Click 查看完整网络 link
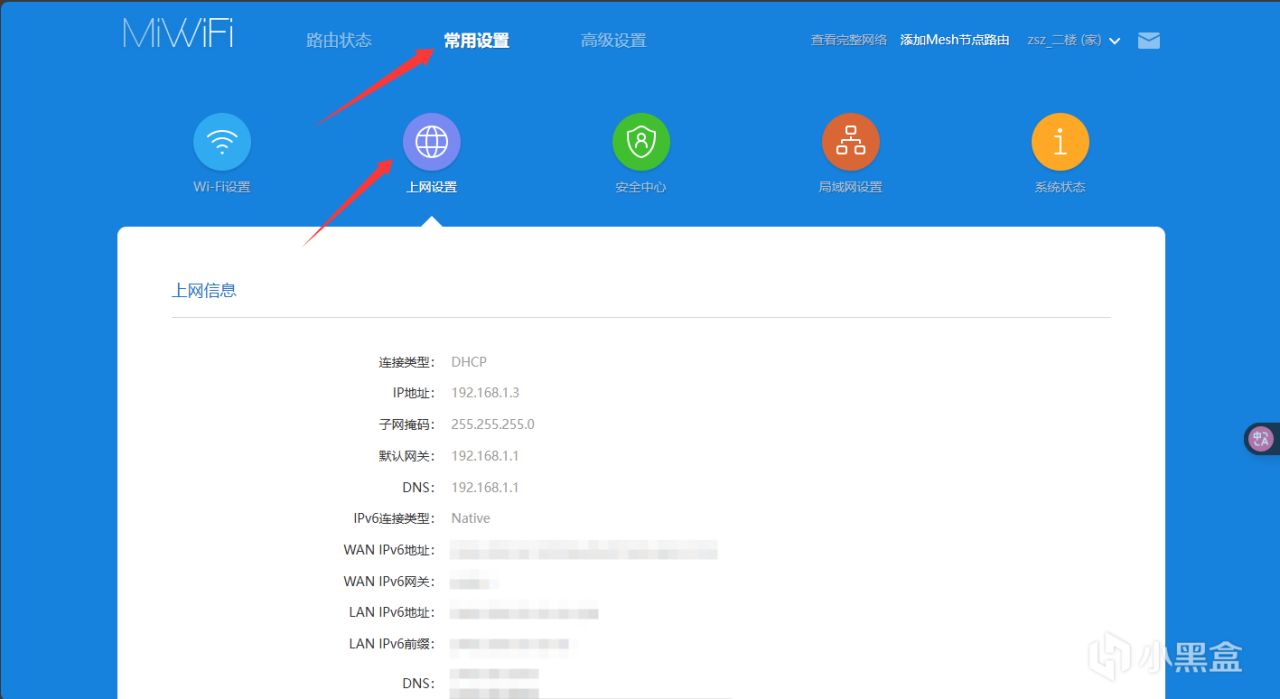Viewport: 1280px width, 699px height. coord(849,41)
